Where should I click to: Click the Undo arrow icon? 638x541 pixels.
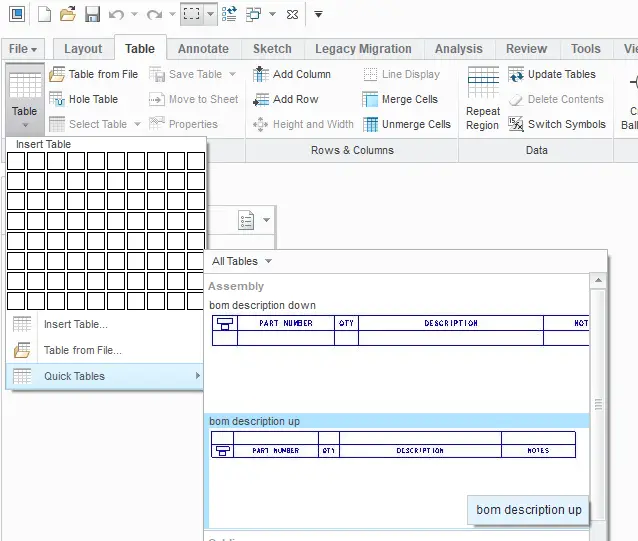pos(117,15)
